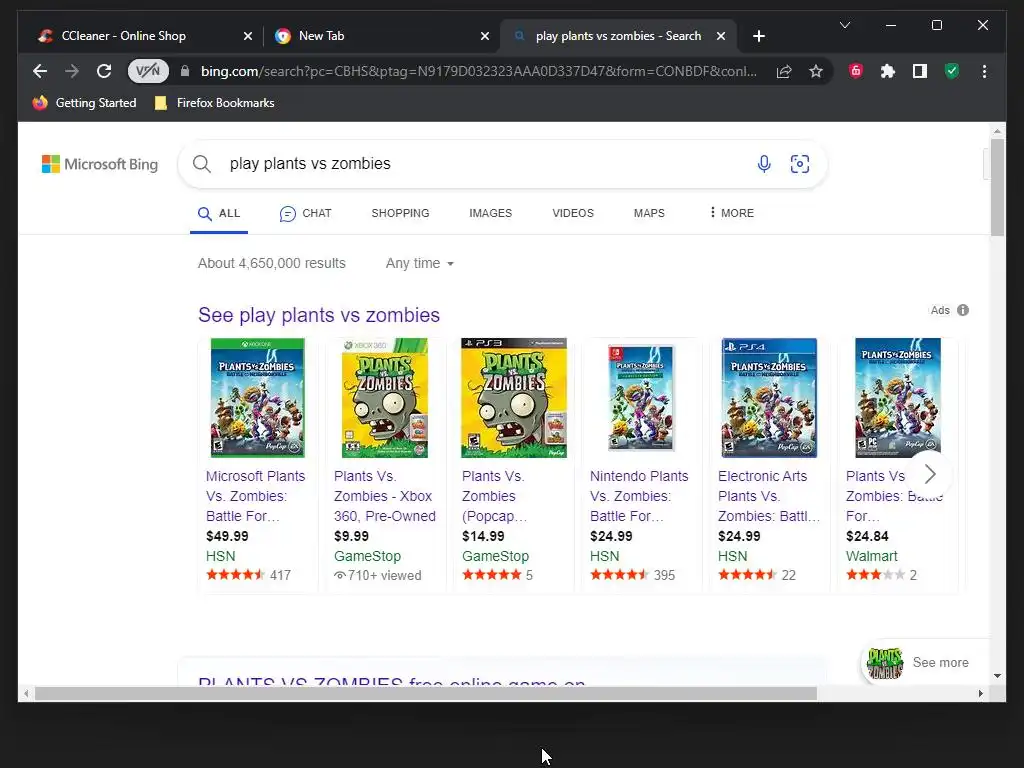Select the ALL results tab
The image size is (1024, 768).
tap(219, 214)
